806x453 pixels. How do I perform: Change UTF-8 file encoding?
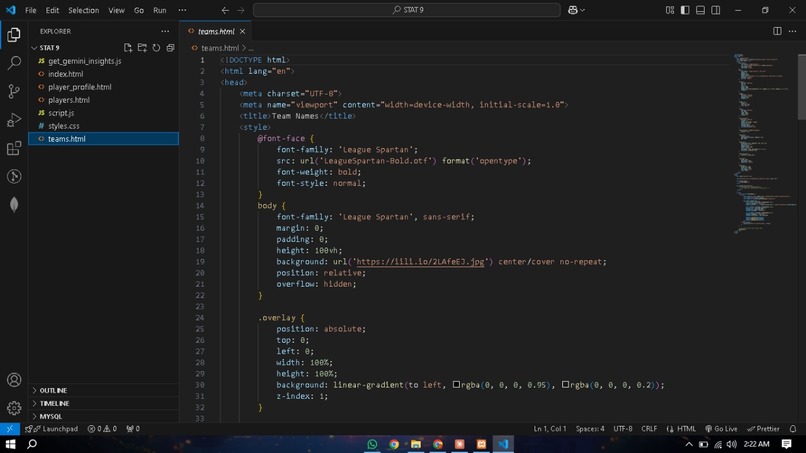click(622, 428)
